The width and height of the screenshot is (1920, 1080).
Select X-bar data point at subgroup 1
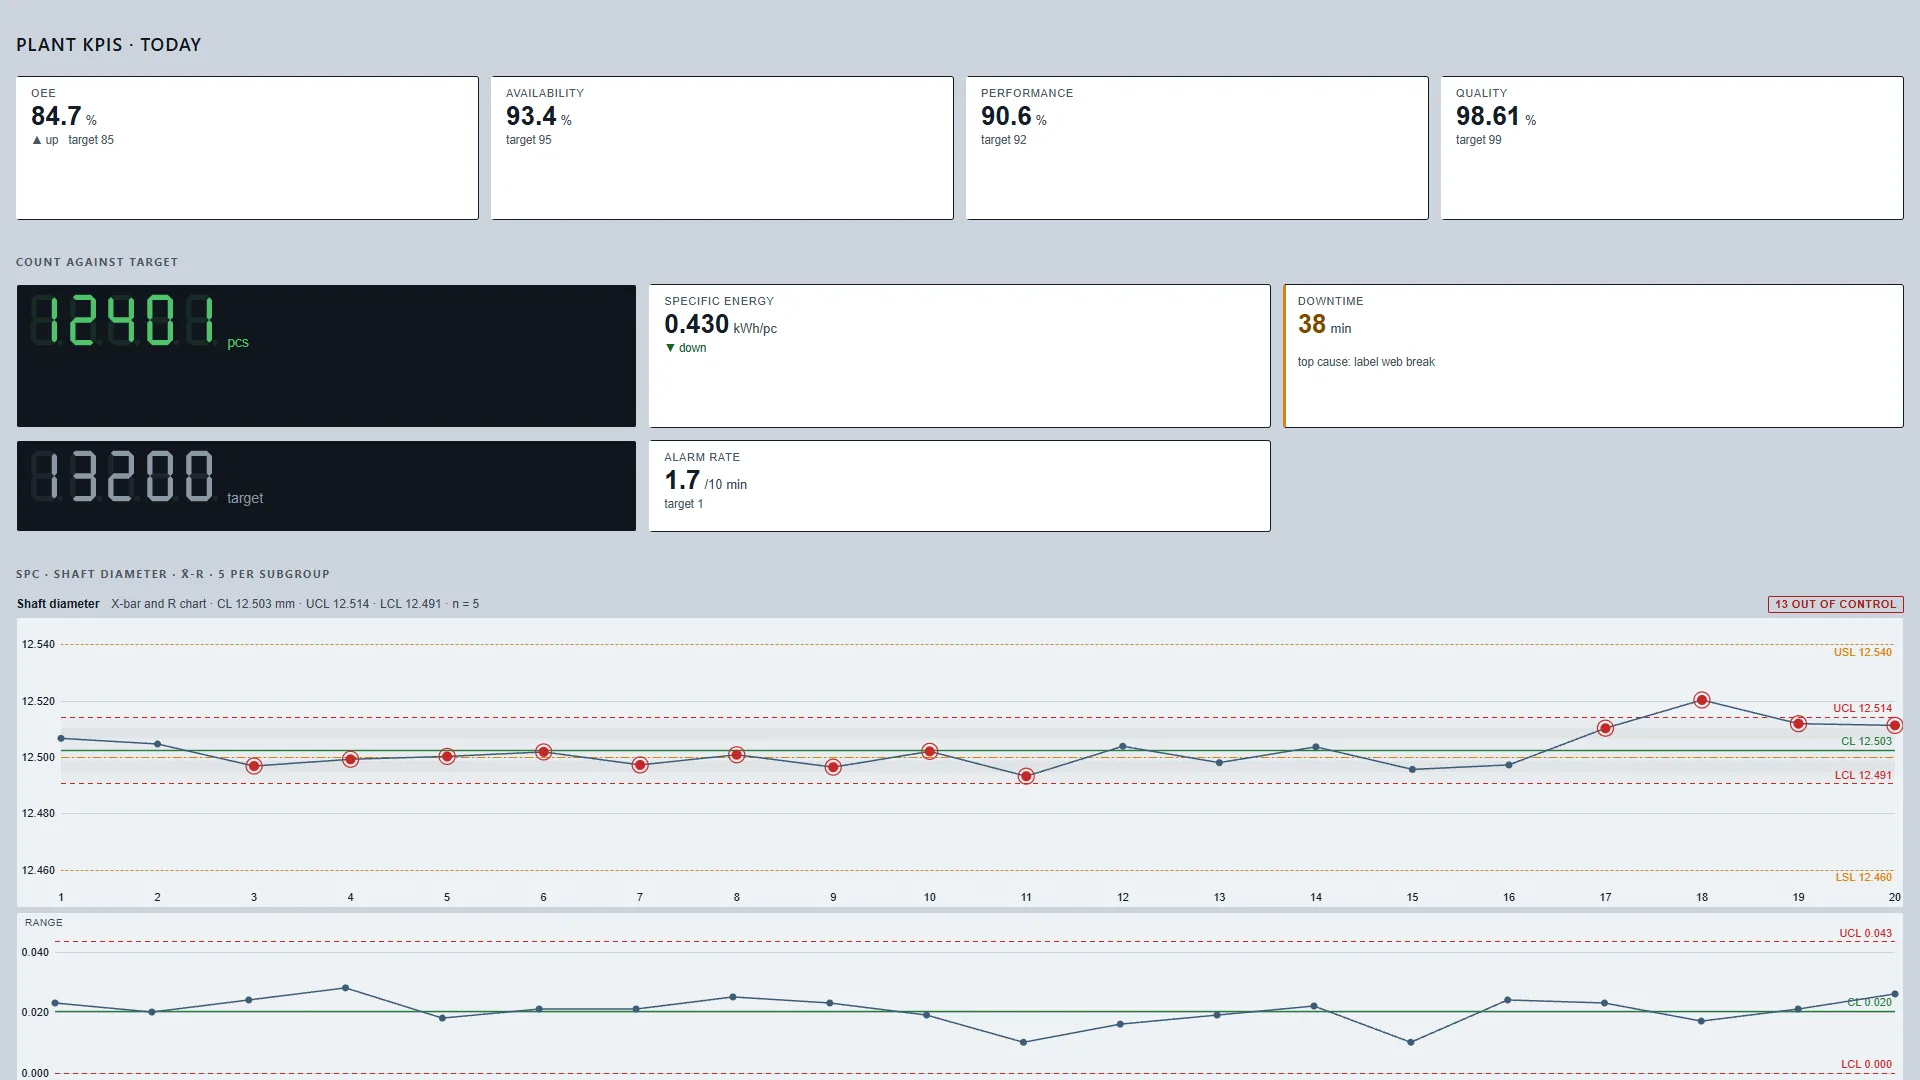click(61, 738)
